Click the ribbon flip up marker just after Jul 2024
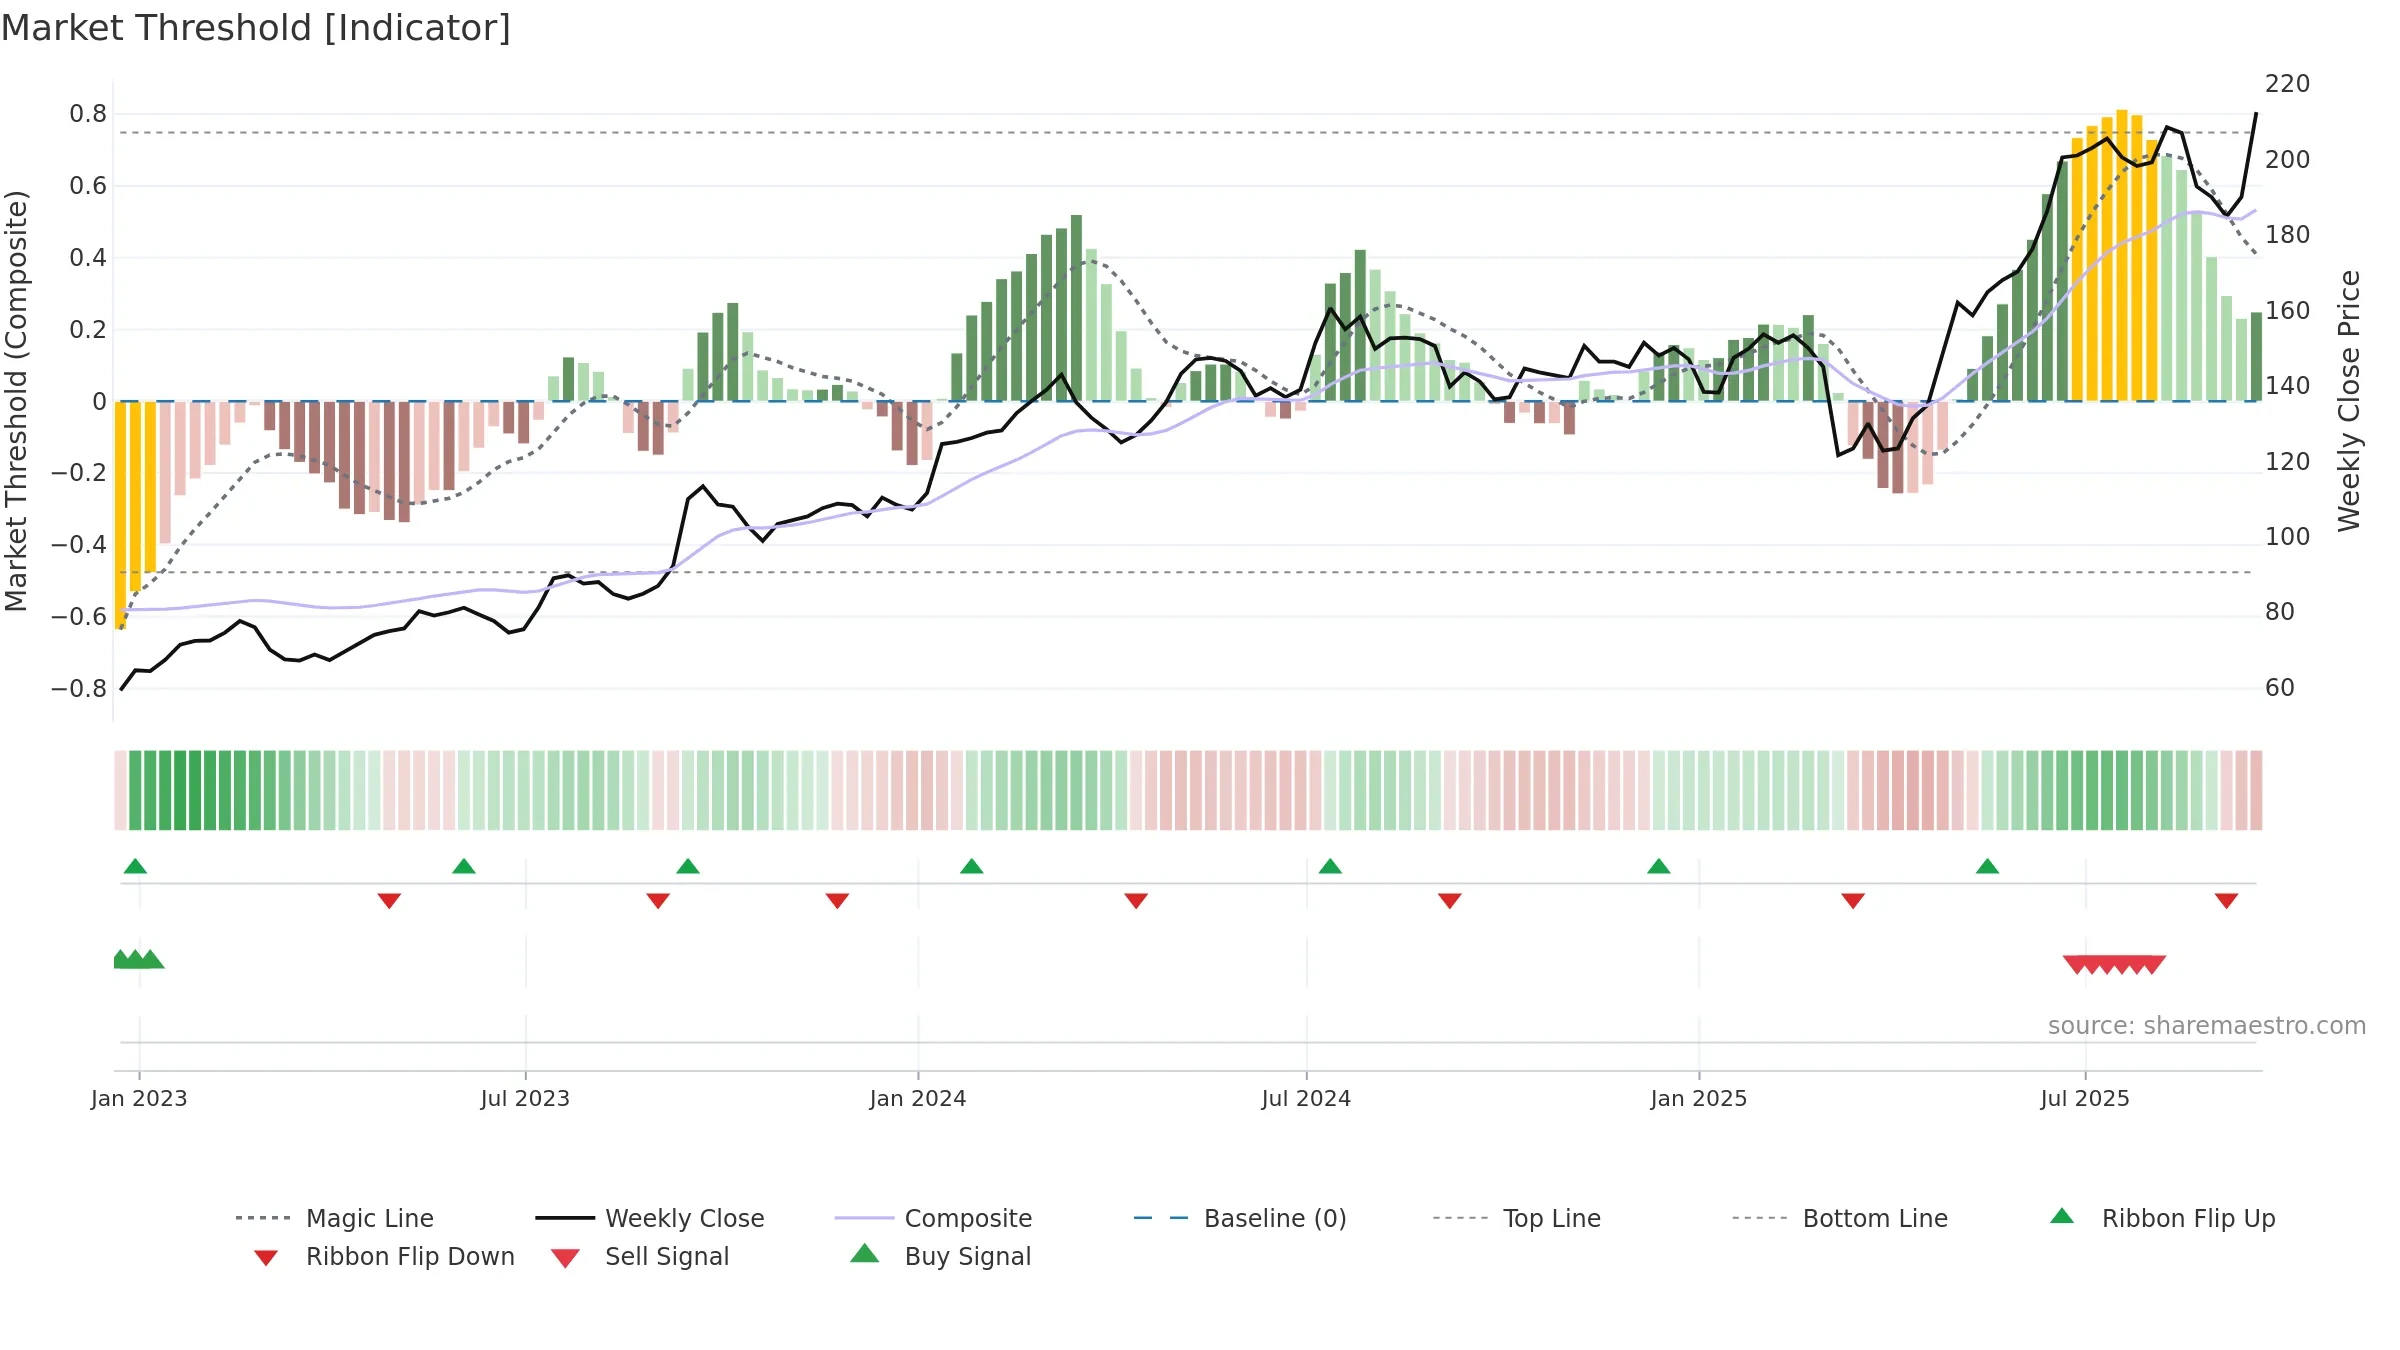This screenshot has height=1350, width=2400. click(x=1330, y=866)
